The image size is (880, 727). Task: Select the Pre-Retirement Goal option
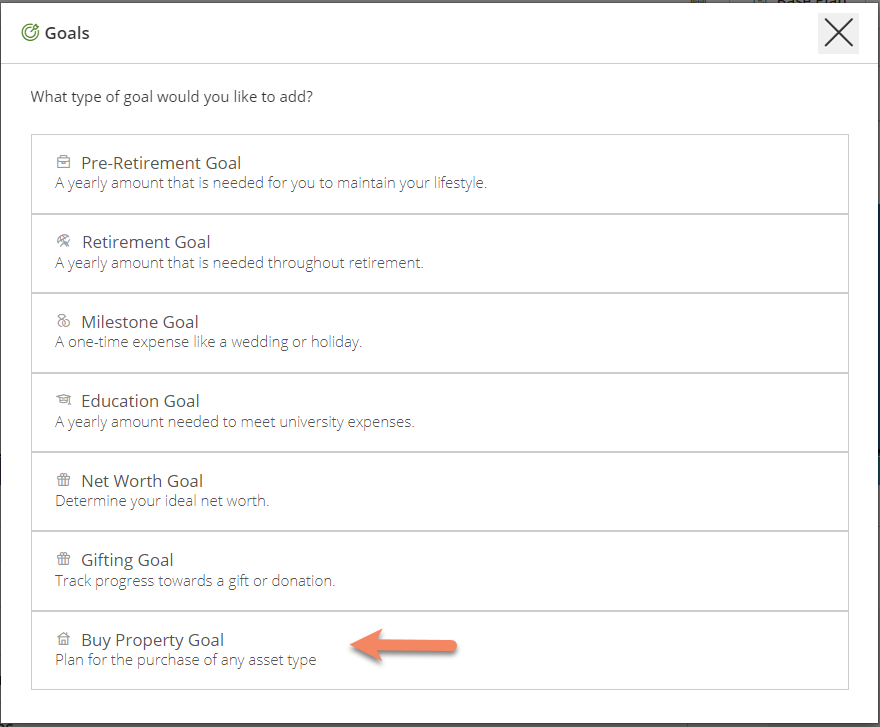coord(161,163)
